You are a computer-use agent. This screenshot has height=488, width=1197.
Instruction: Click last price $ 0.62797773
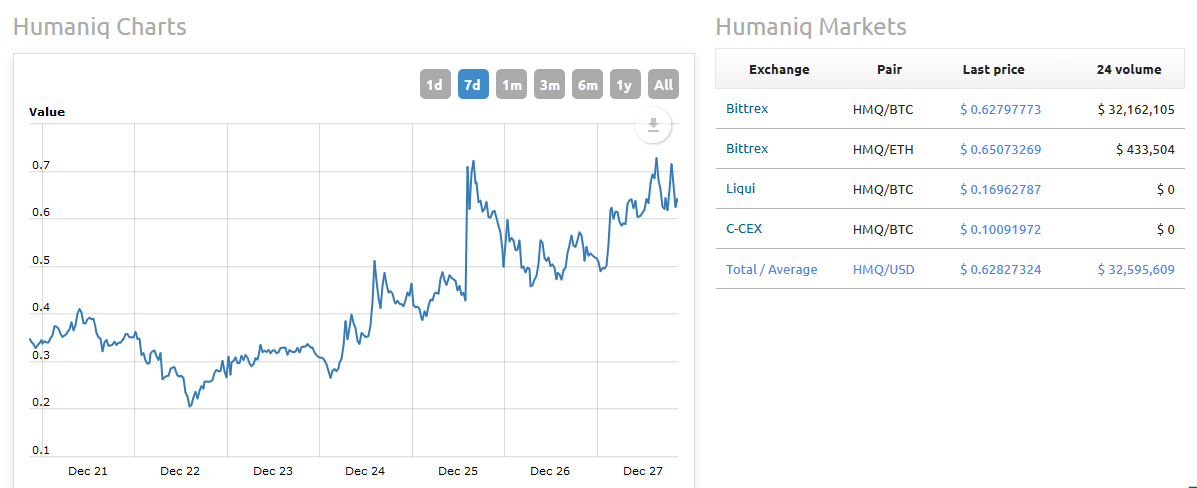click(x=1000, y=109)
